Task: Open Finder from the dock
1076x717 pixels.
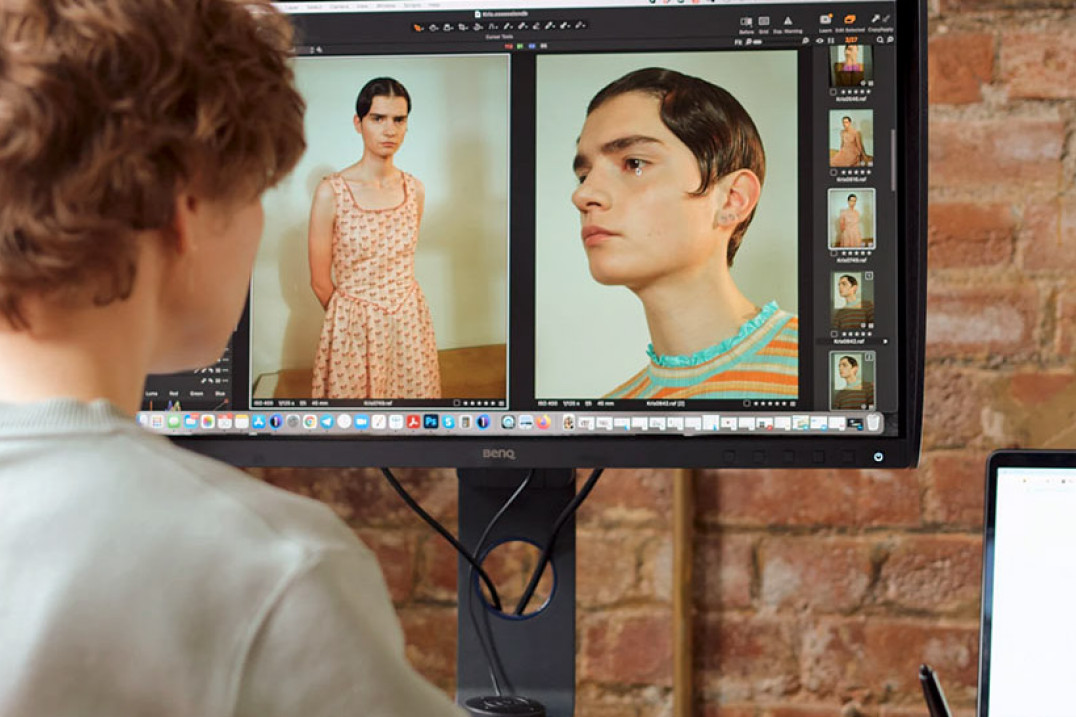Action: [143, 421]
